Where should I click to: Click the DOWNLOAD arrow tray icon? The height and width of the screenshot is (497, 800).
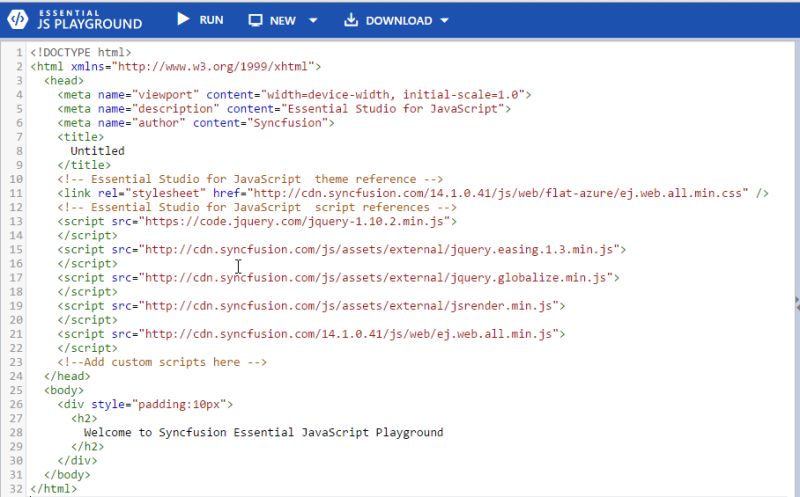(351, 20)
